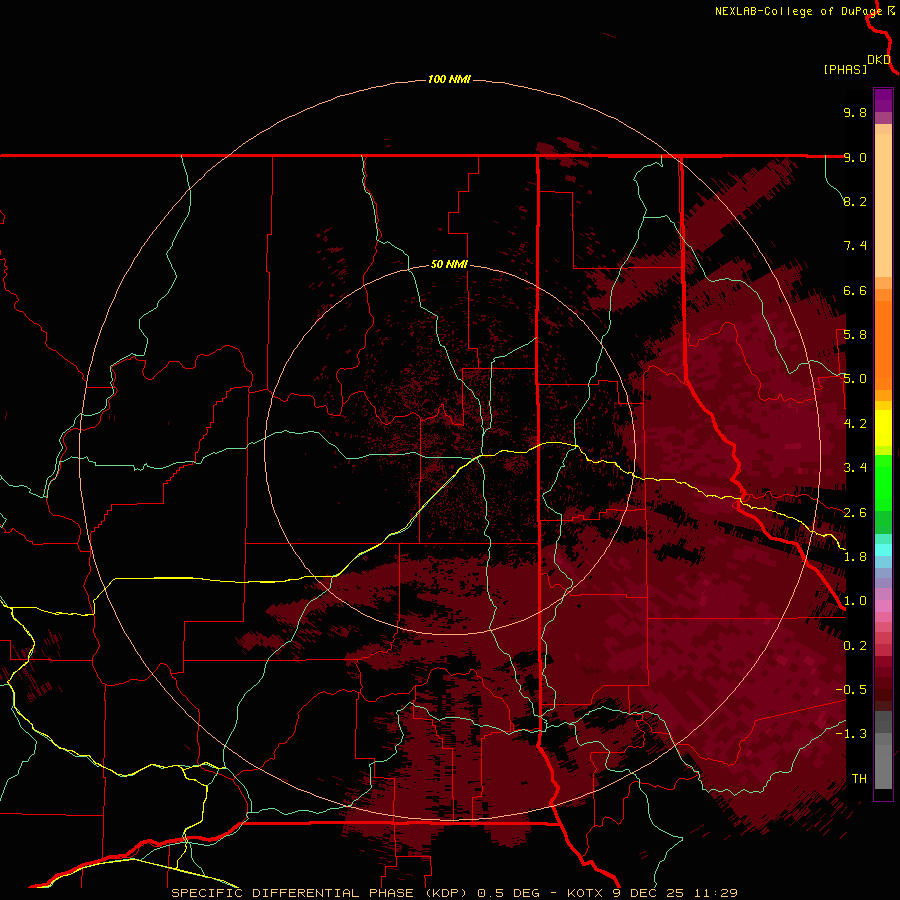Select the 8.2 scale value
Screen dimensions: 900x900
(x=855, y=201)
